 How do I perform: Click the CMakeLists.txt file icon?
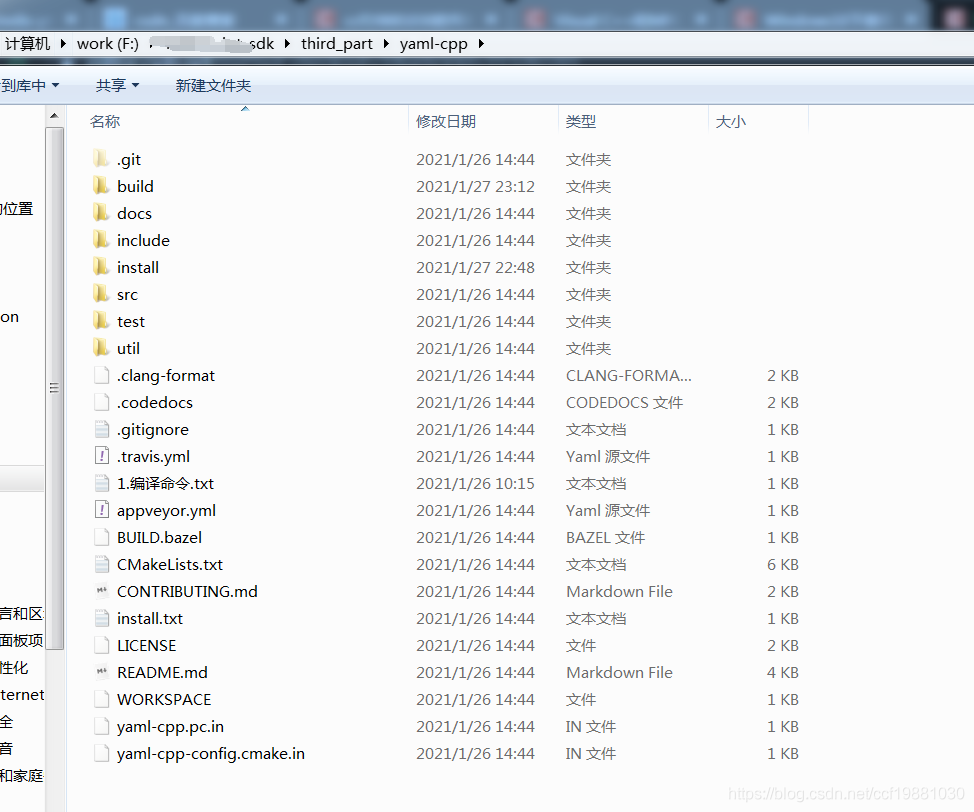click(x=101, y=564)
